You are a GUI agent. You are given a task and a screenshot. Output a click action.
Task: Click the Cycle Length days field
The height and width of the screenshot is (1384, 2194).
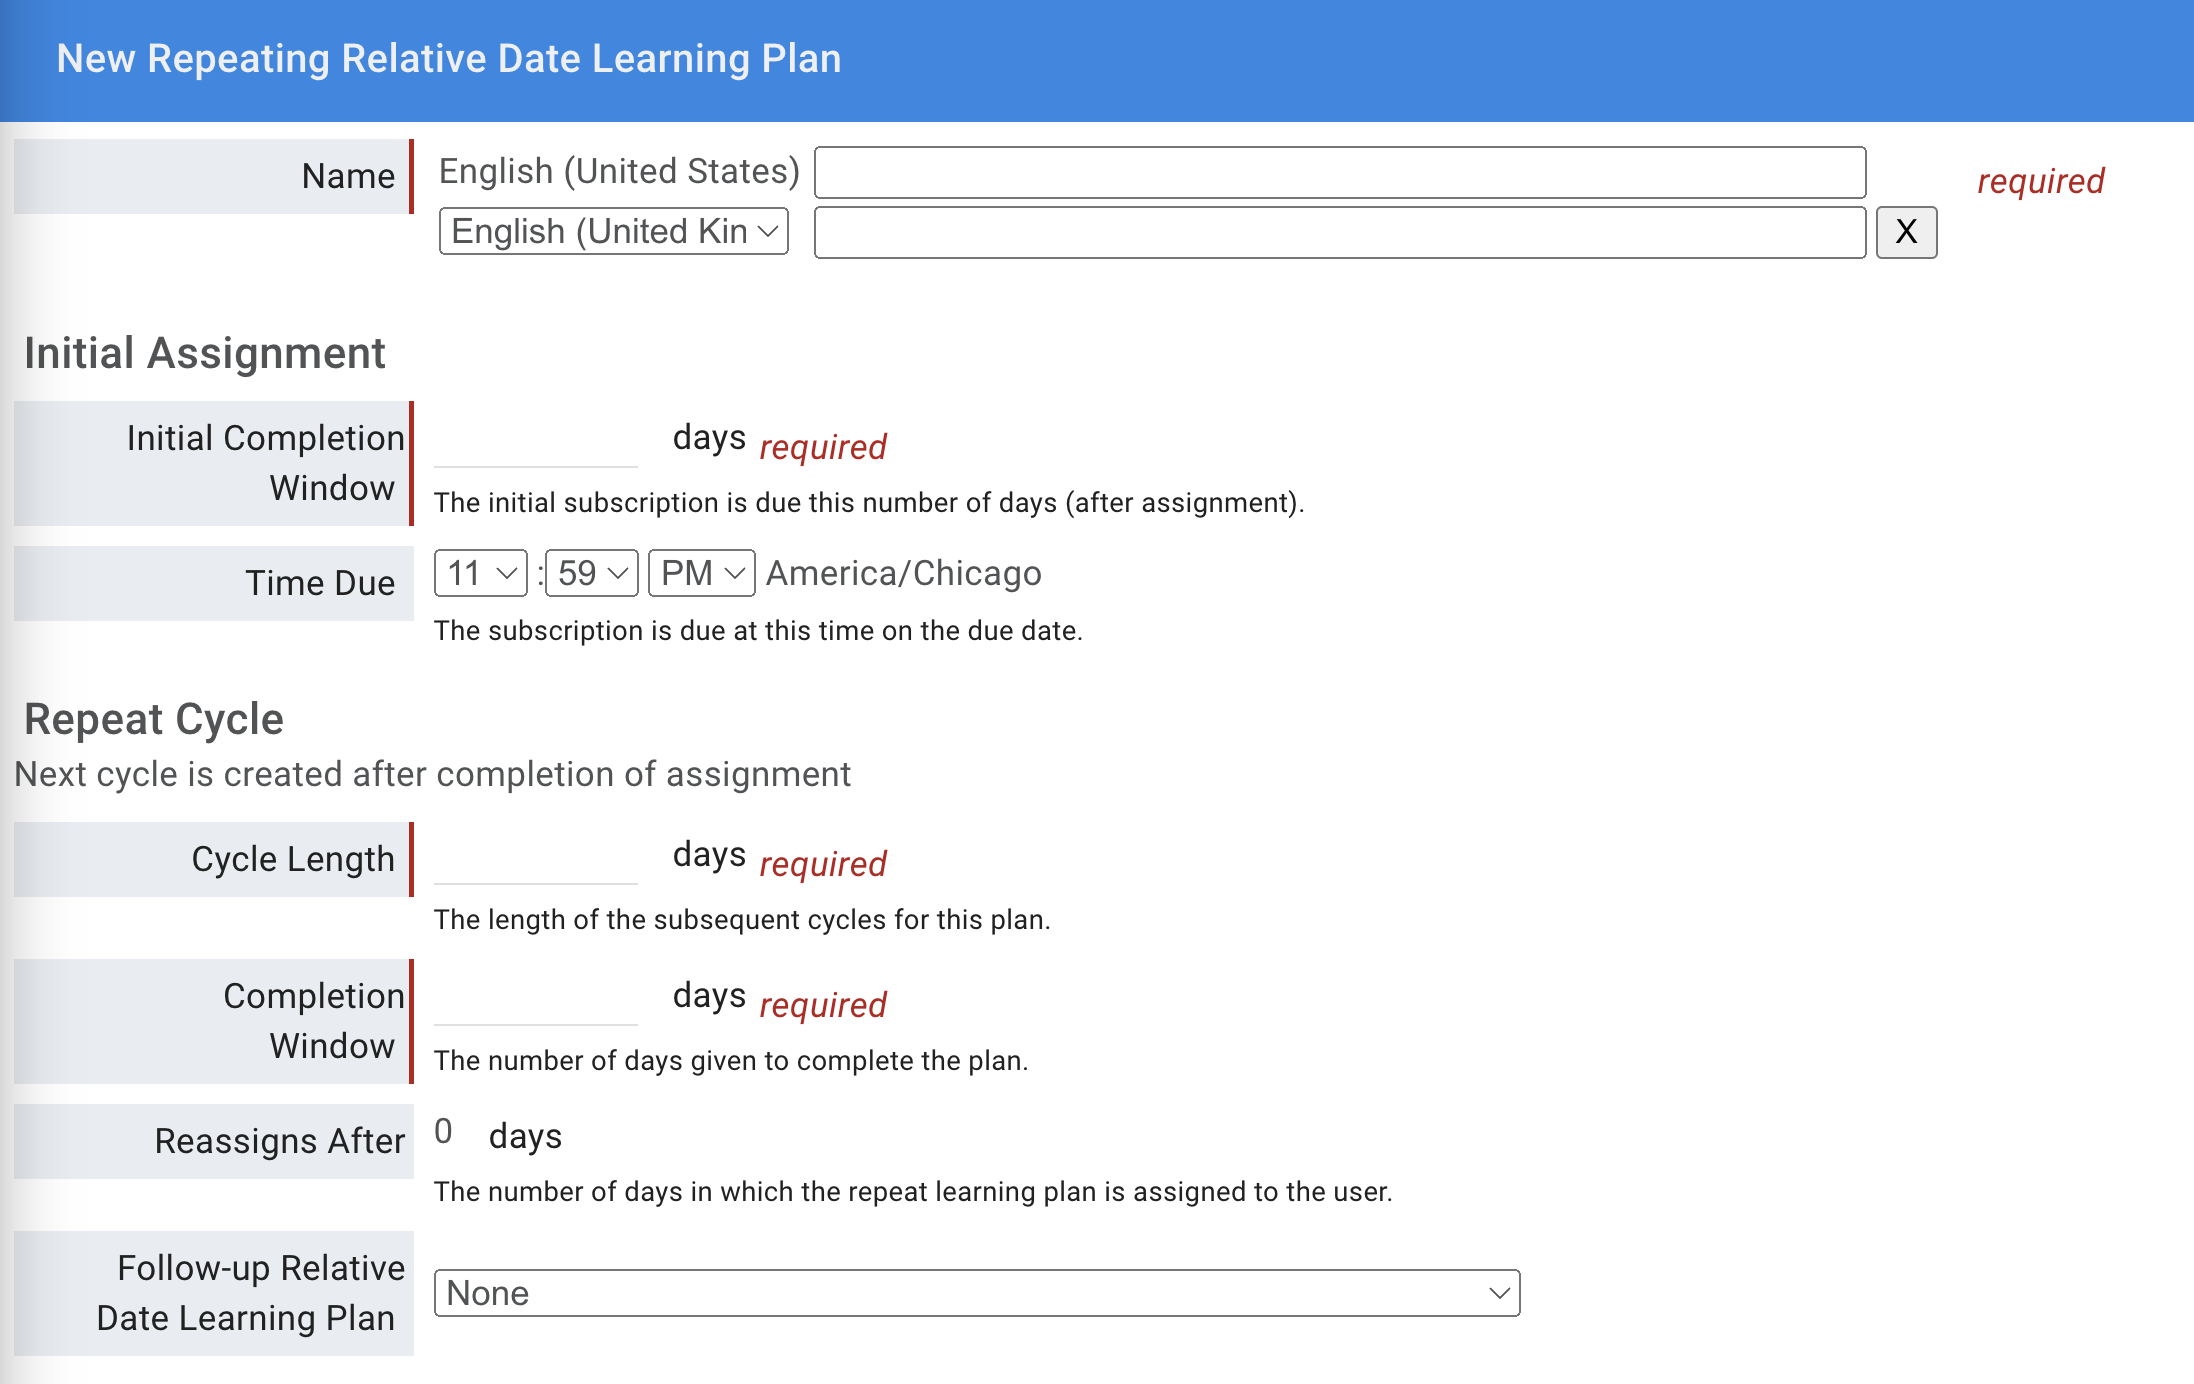tap(536, 861)
